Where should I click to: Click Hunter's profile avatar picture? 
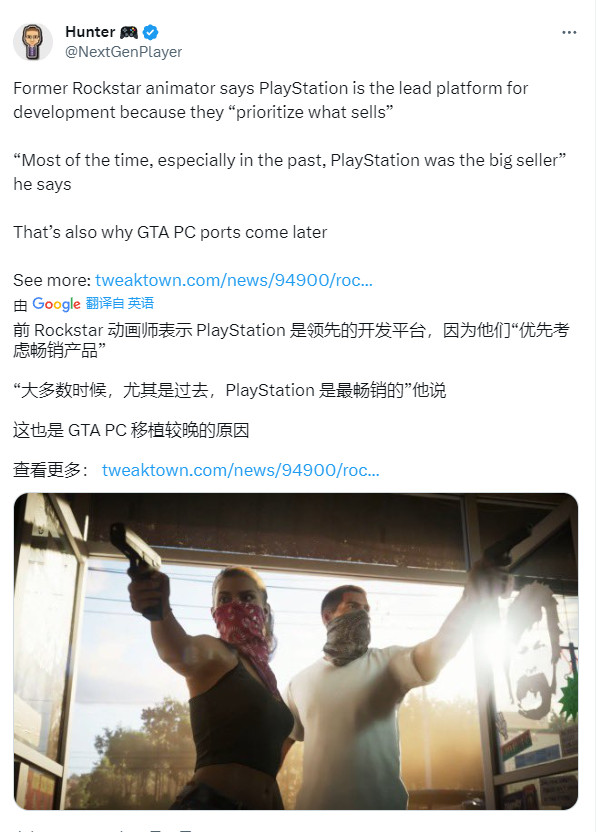click(x=33, y=42)
